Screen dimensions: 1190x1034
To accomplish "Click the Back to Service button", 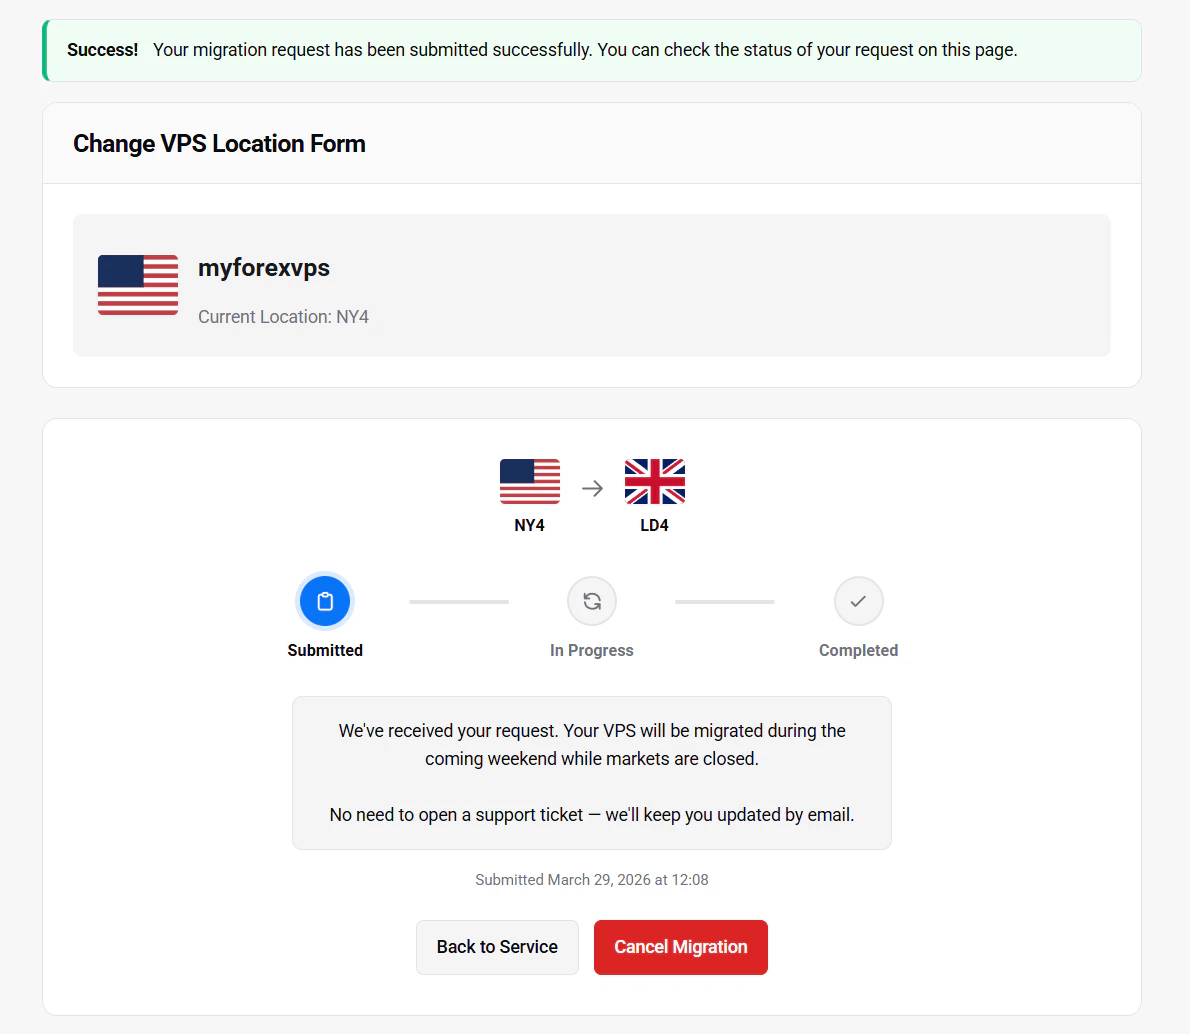I will 497,946.
